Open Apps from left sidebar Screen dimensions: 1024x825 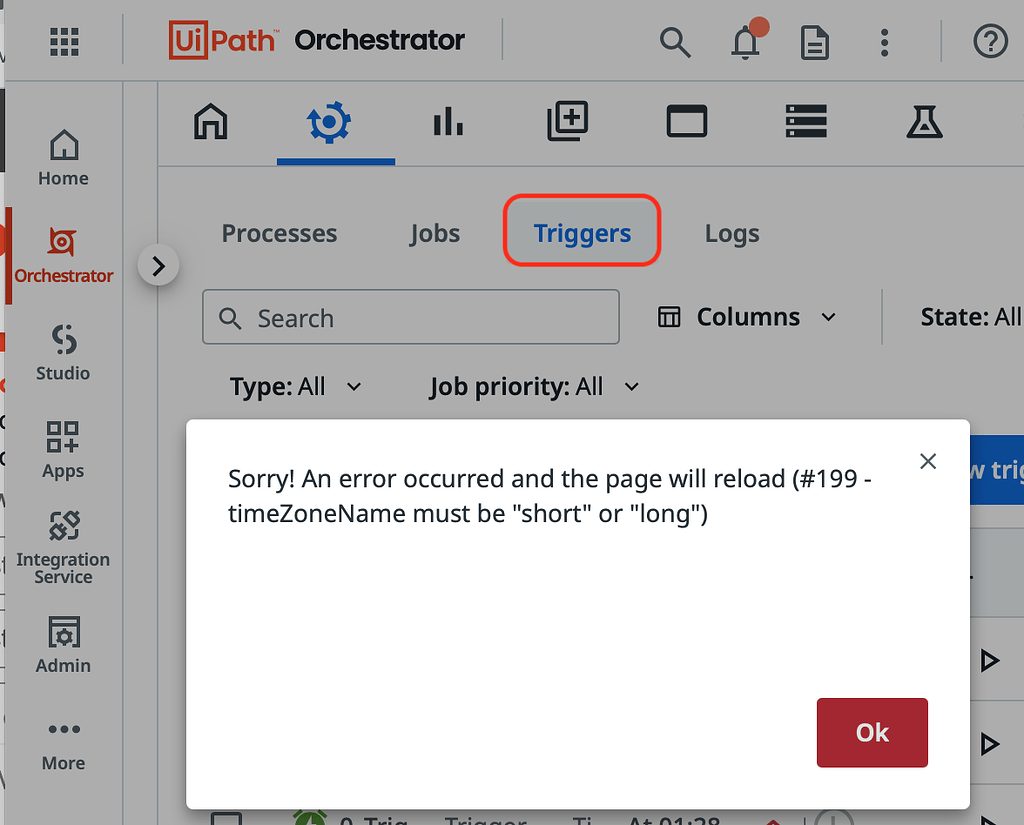[x=63, y=450]
